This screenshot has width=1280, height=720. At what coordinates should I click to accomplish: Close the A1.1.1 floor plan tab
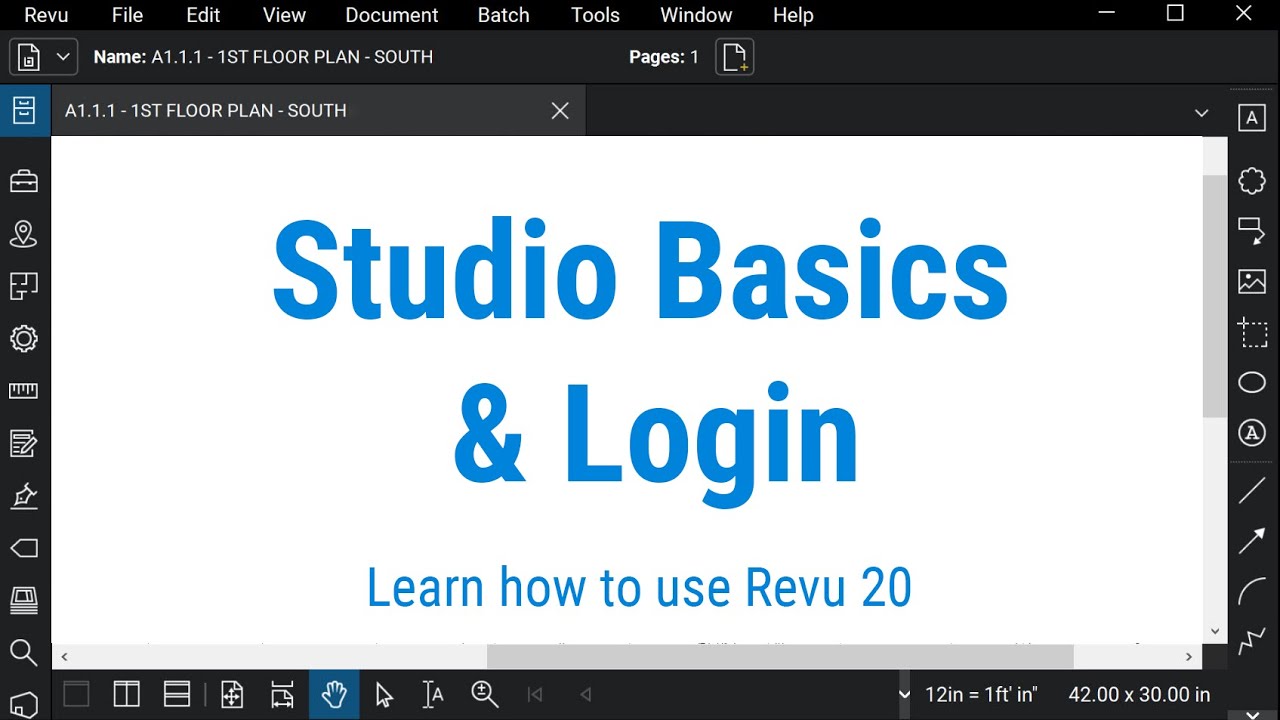[560, 111]
